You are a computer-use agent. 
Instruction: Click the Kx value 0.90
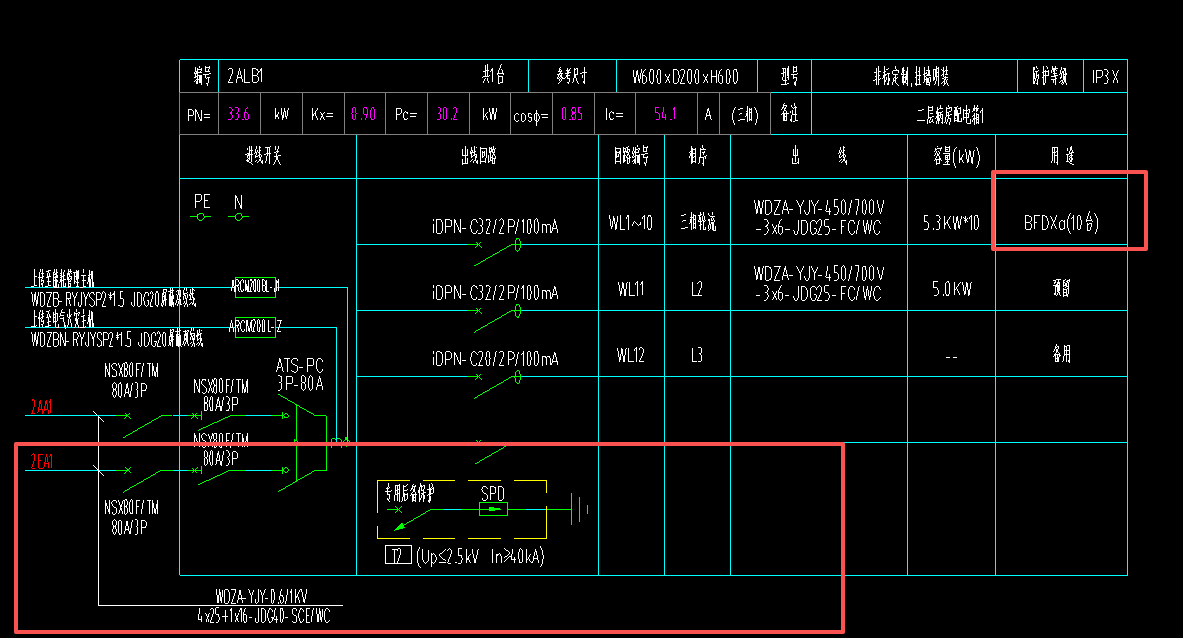362,114
